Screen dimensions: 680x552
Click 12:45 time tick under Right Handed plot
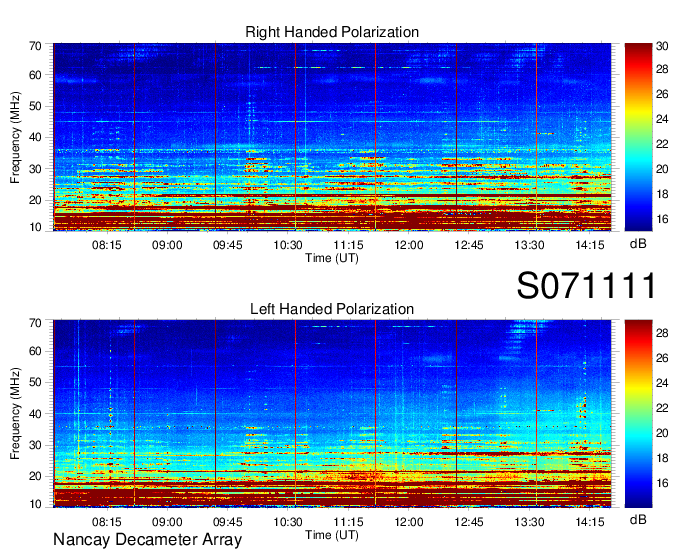[469, 245]
